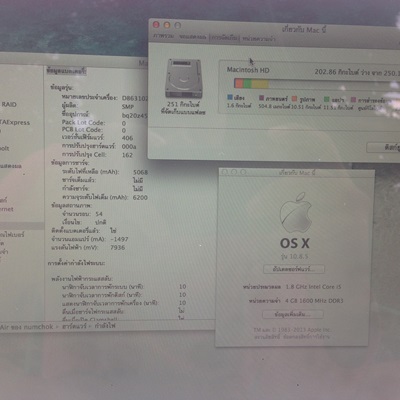Click the highlighted battery information heading
Image resolution: width=400 pixels, height=400 pixels.
pyautogui.click(x=66, y=71)
